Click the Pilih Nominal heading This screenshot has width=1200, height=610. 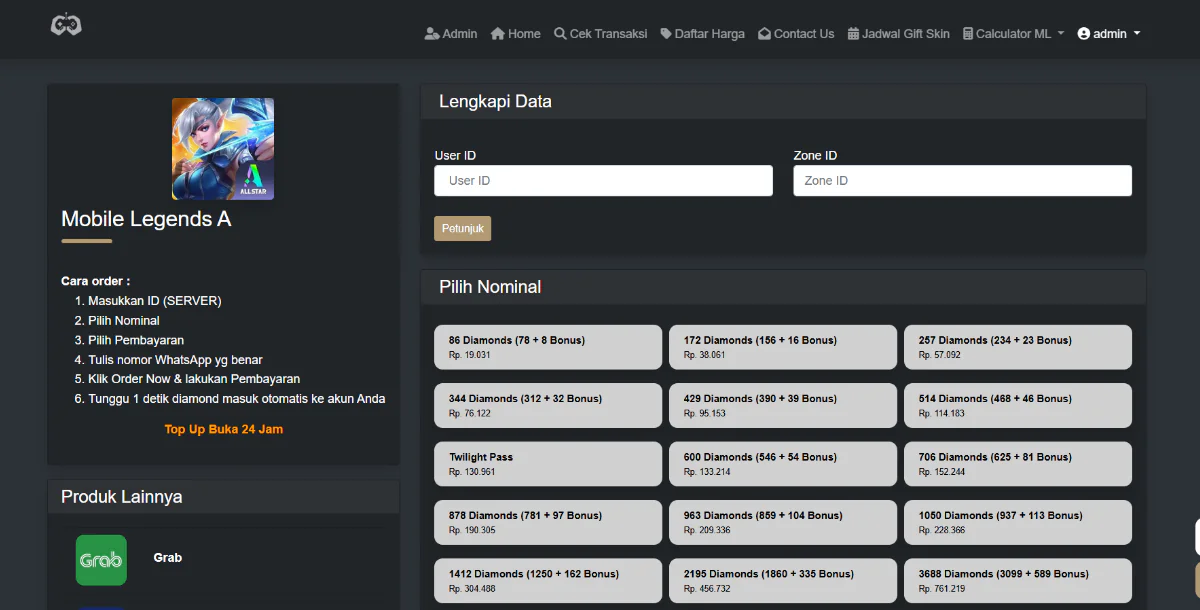coord(490,287)
